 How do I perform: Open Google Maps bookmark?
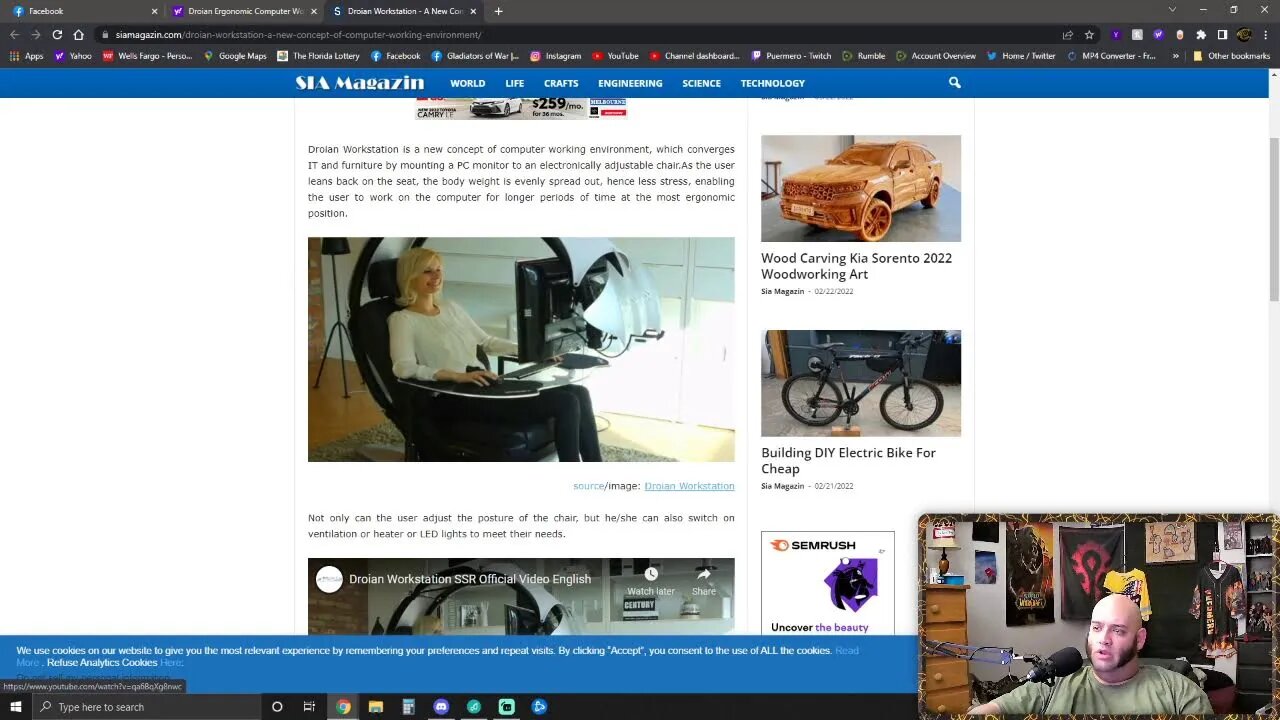pos(235,56)
